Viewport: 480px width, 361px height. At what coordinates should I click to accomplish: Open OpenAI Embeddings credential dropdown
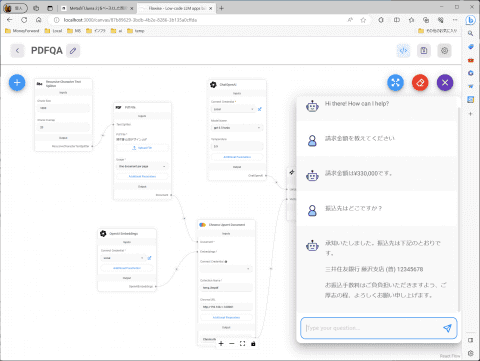123,258
